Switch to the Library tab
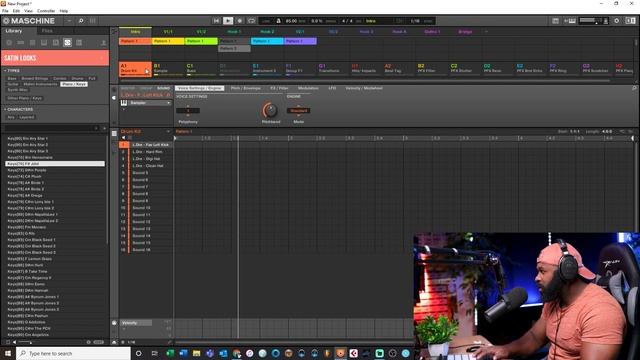Image resolution: width=640 pixels, height=360 pixels. pyautogui.click(x=14, y=31)
